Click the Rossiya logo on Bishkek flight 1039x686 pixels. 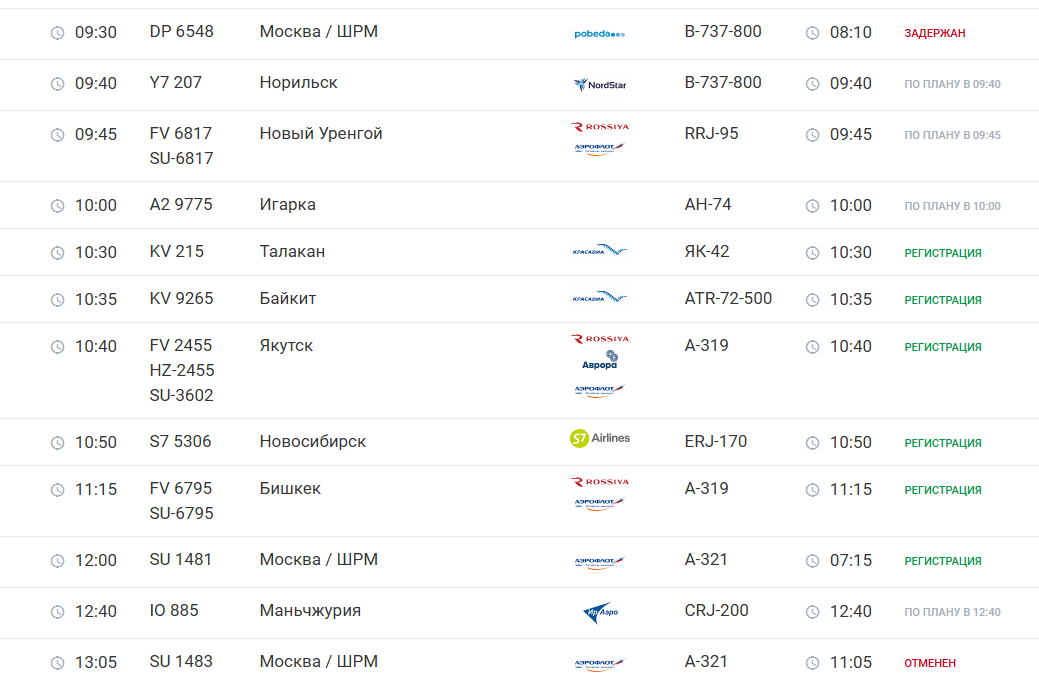(x=600, y=482)
